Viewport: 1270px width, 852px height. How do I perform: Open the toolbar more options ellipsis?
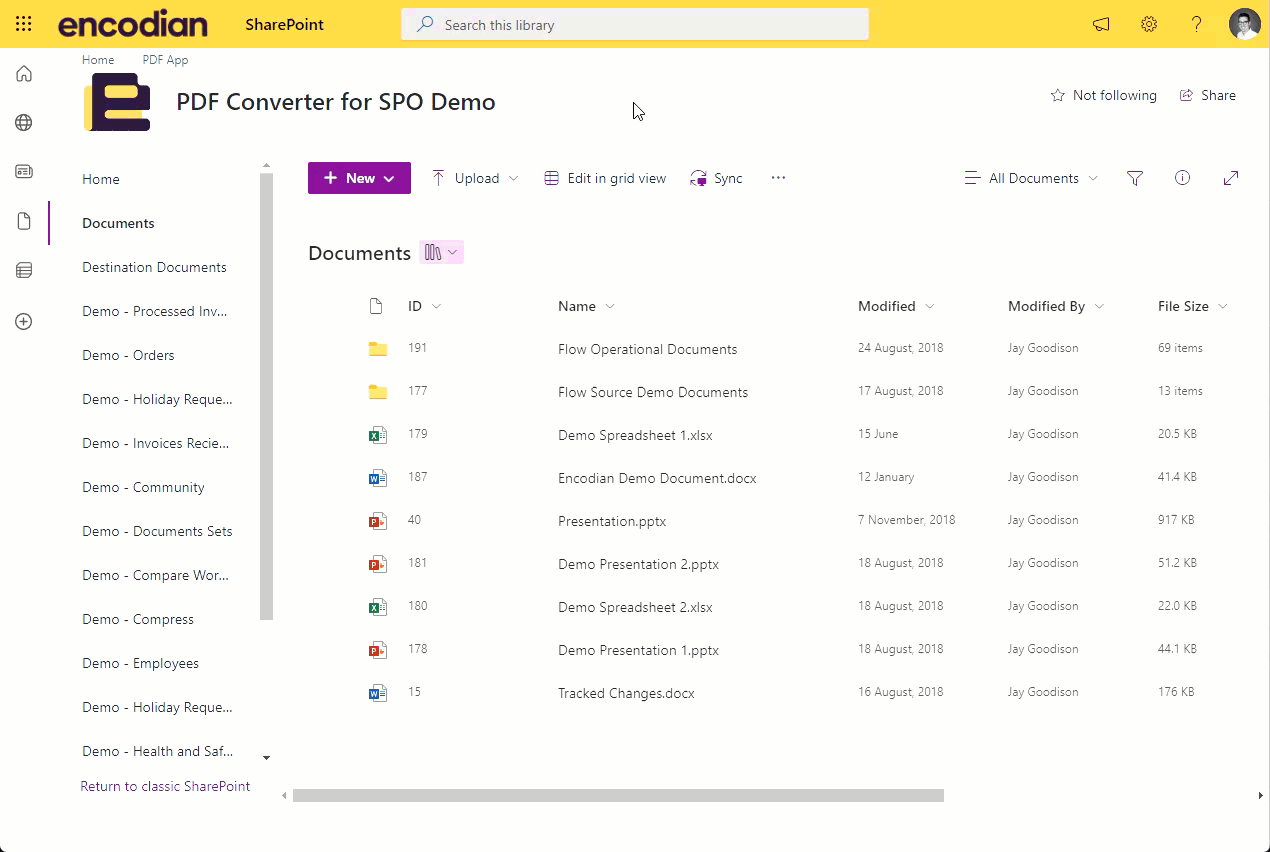778,178
